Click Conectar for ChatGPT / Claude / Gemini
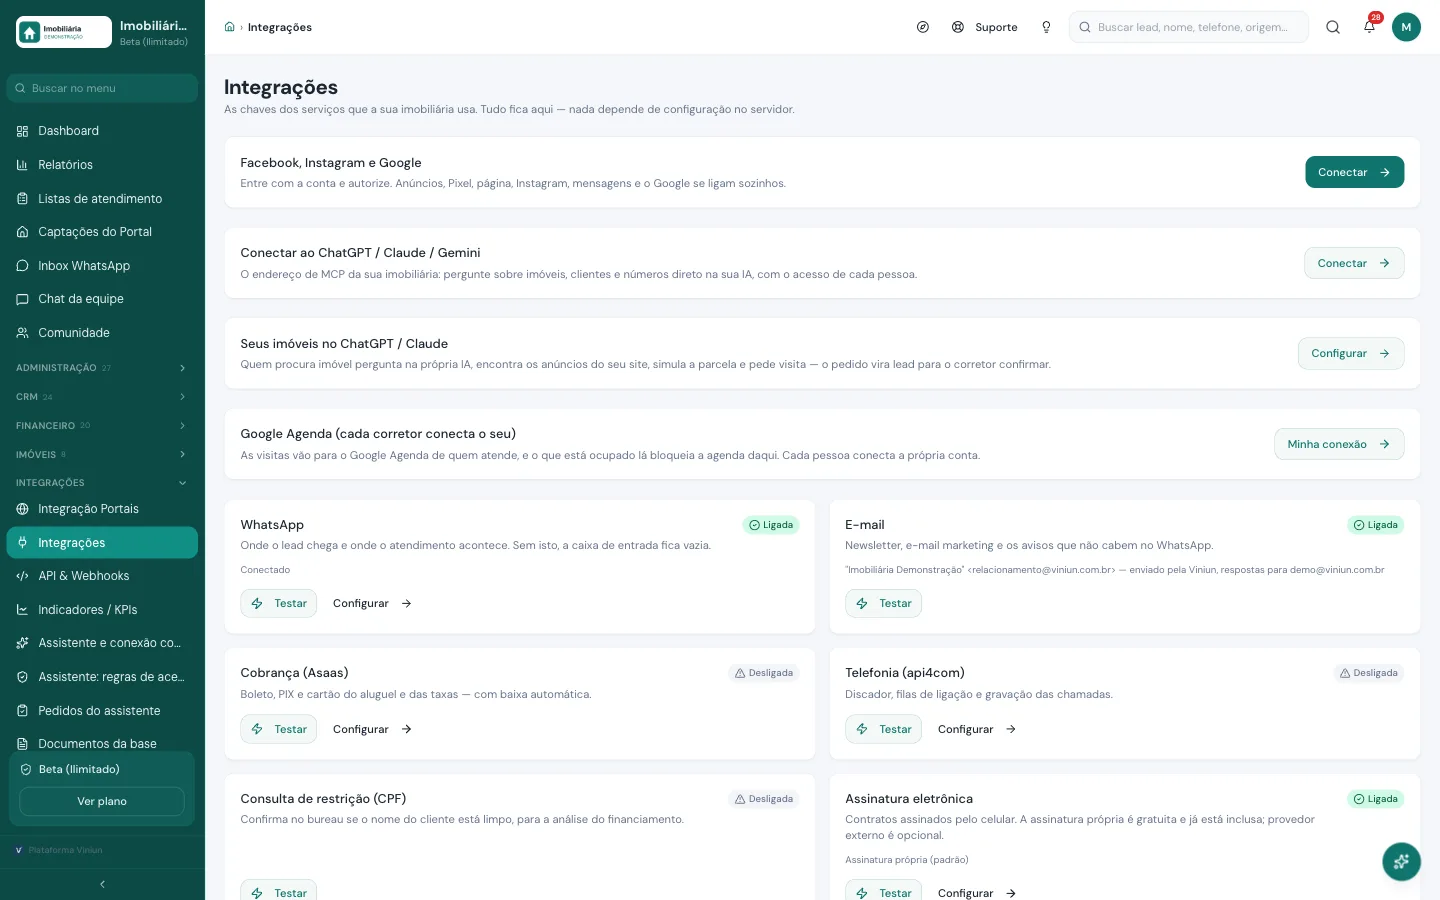 click(1354, 263)
